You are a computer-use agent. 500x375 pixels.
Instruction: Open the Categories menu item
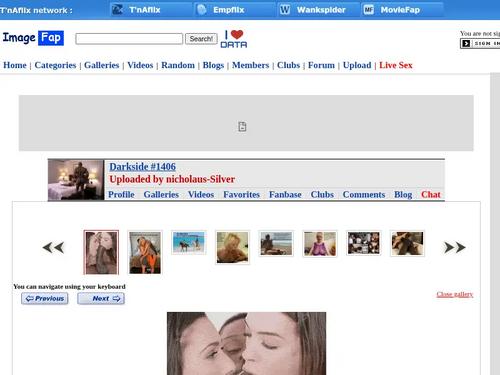coord(55,65)
